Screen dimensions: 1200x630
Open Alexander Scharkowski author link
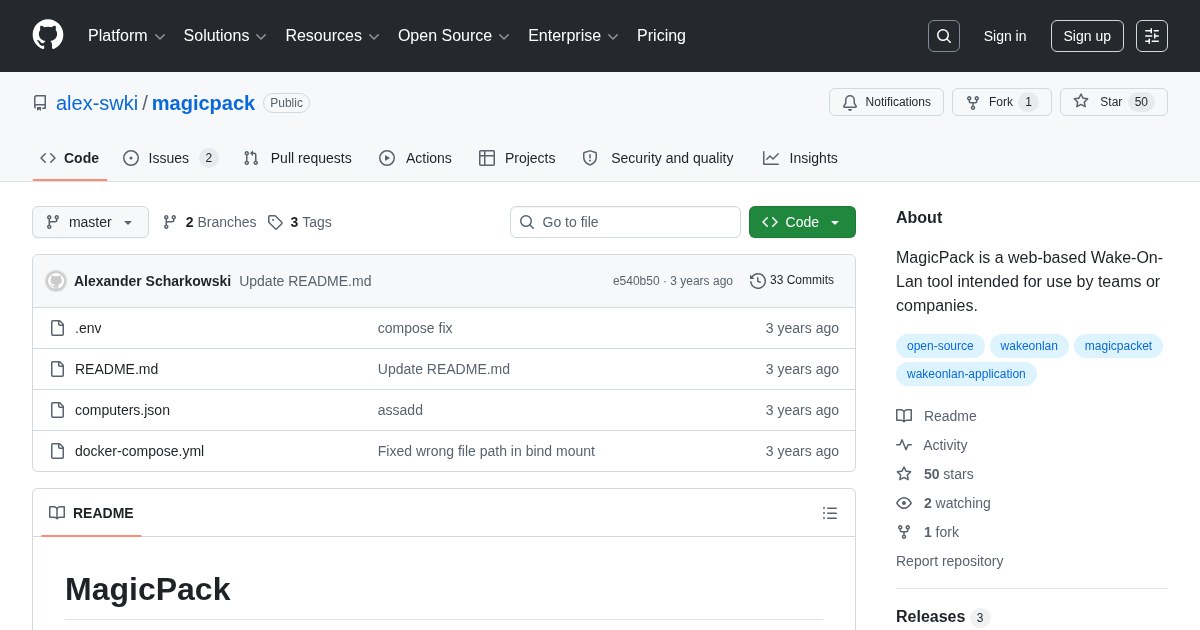(x=152, y=281)
